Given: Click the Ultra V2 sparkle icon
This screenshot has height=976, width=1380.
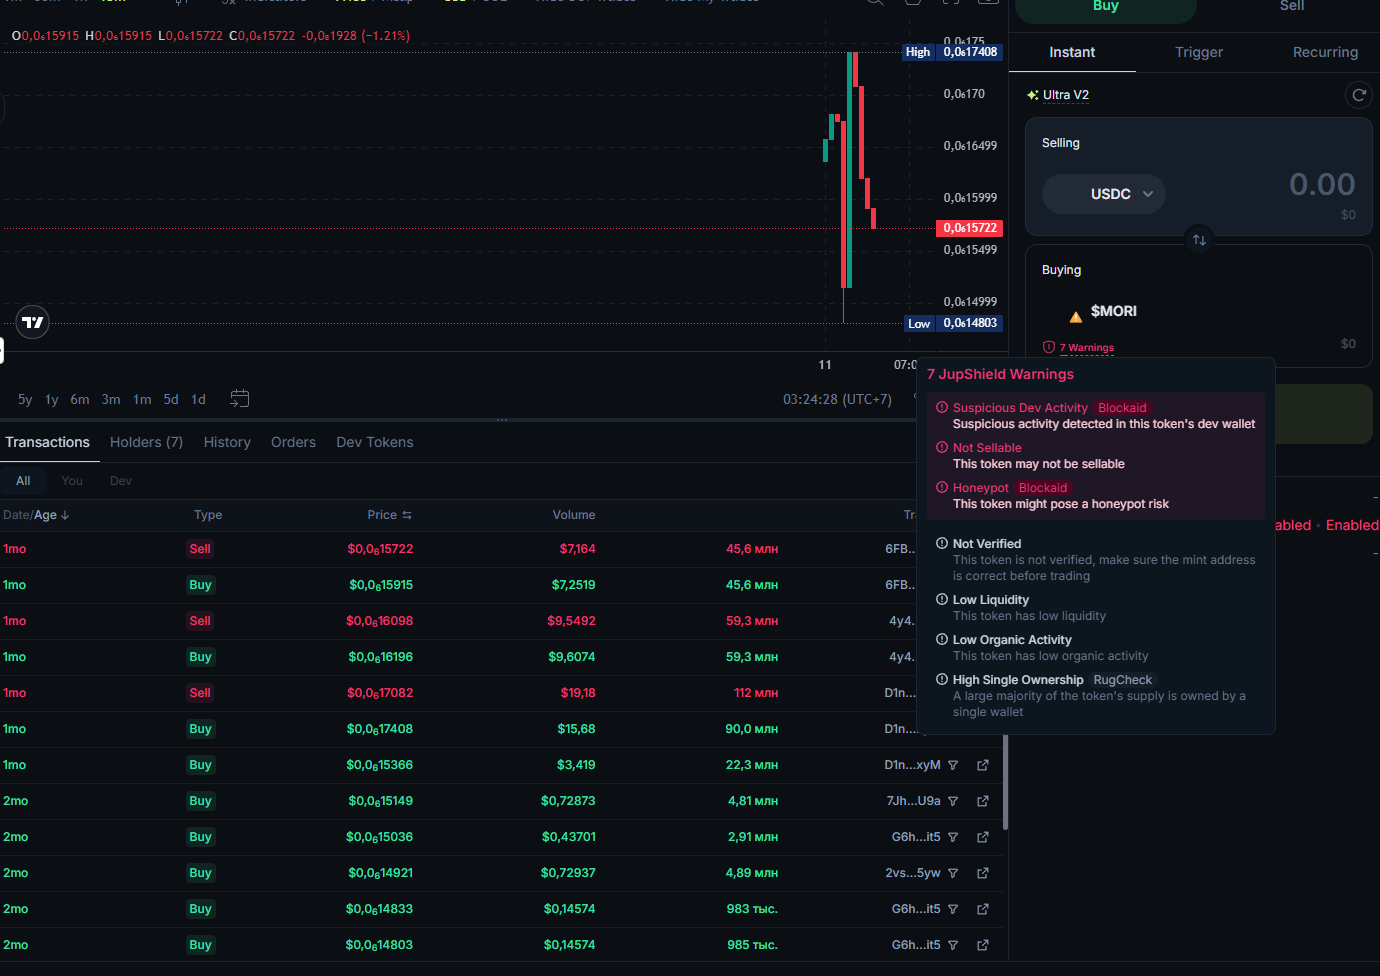Looking at the screenshot, I should coord(1033,95).
